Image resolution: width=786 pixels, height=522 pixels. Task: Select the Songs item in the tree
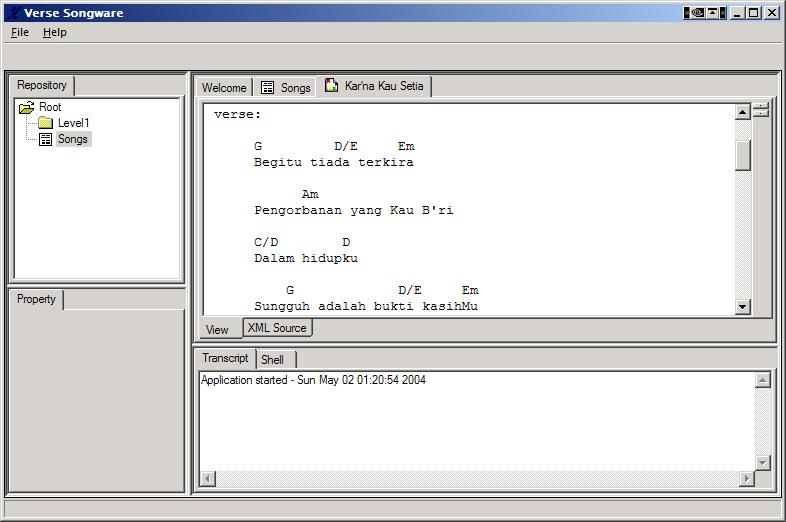pyautogui.click(x=73, y=139)
